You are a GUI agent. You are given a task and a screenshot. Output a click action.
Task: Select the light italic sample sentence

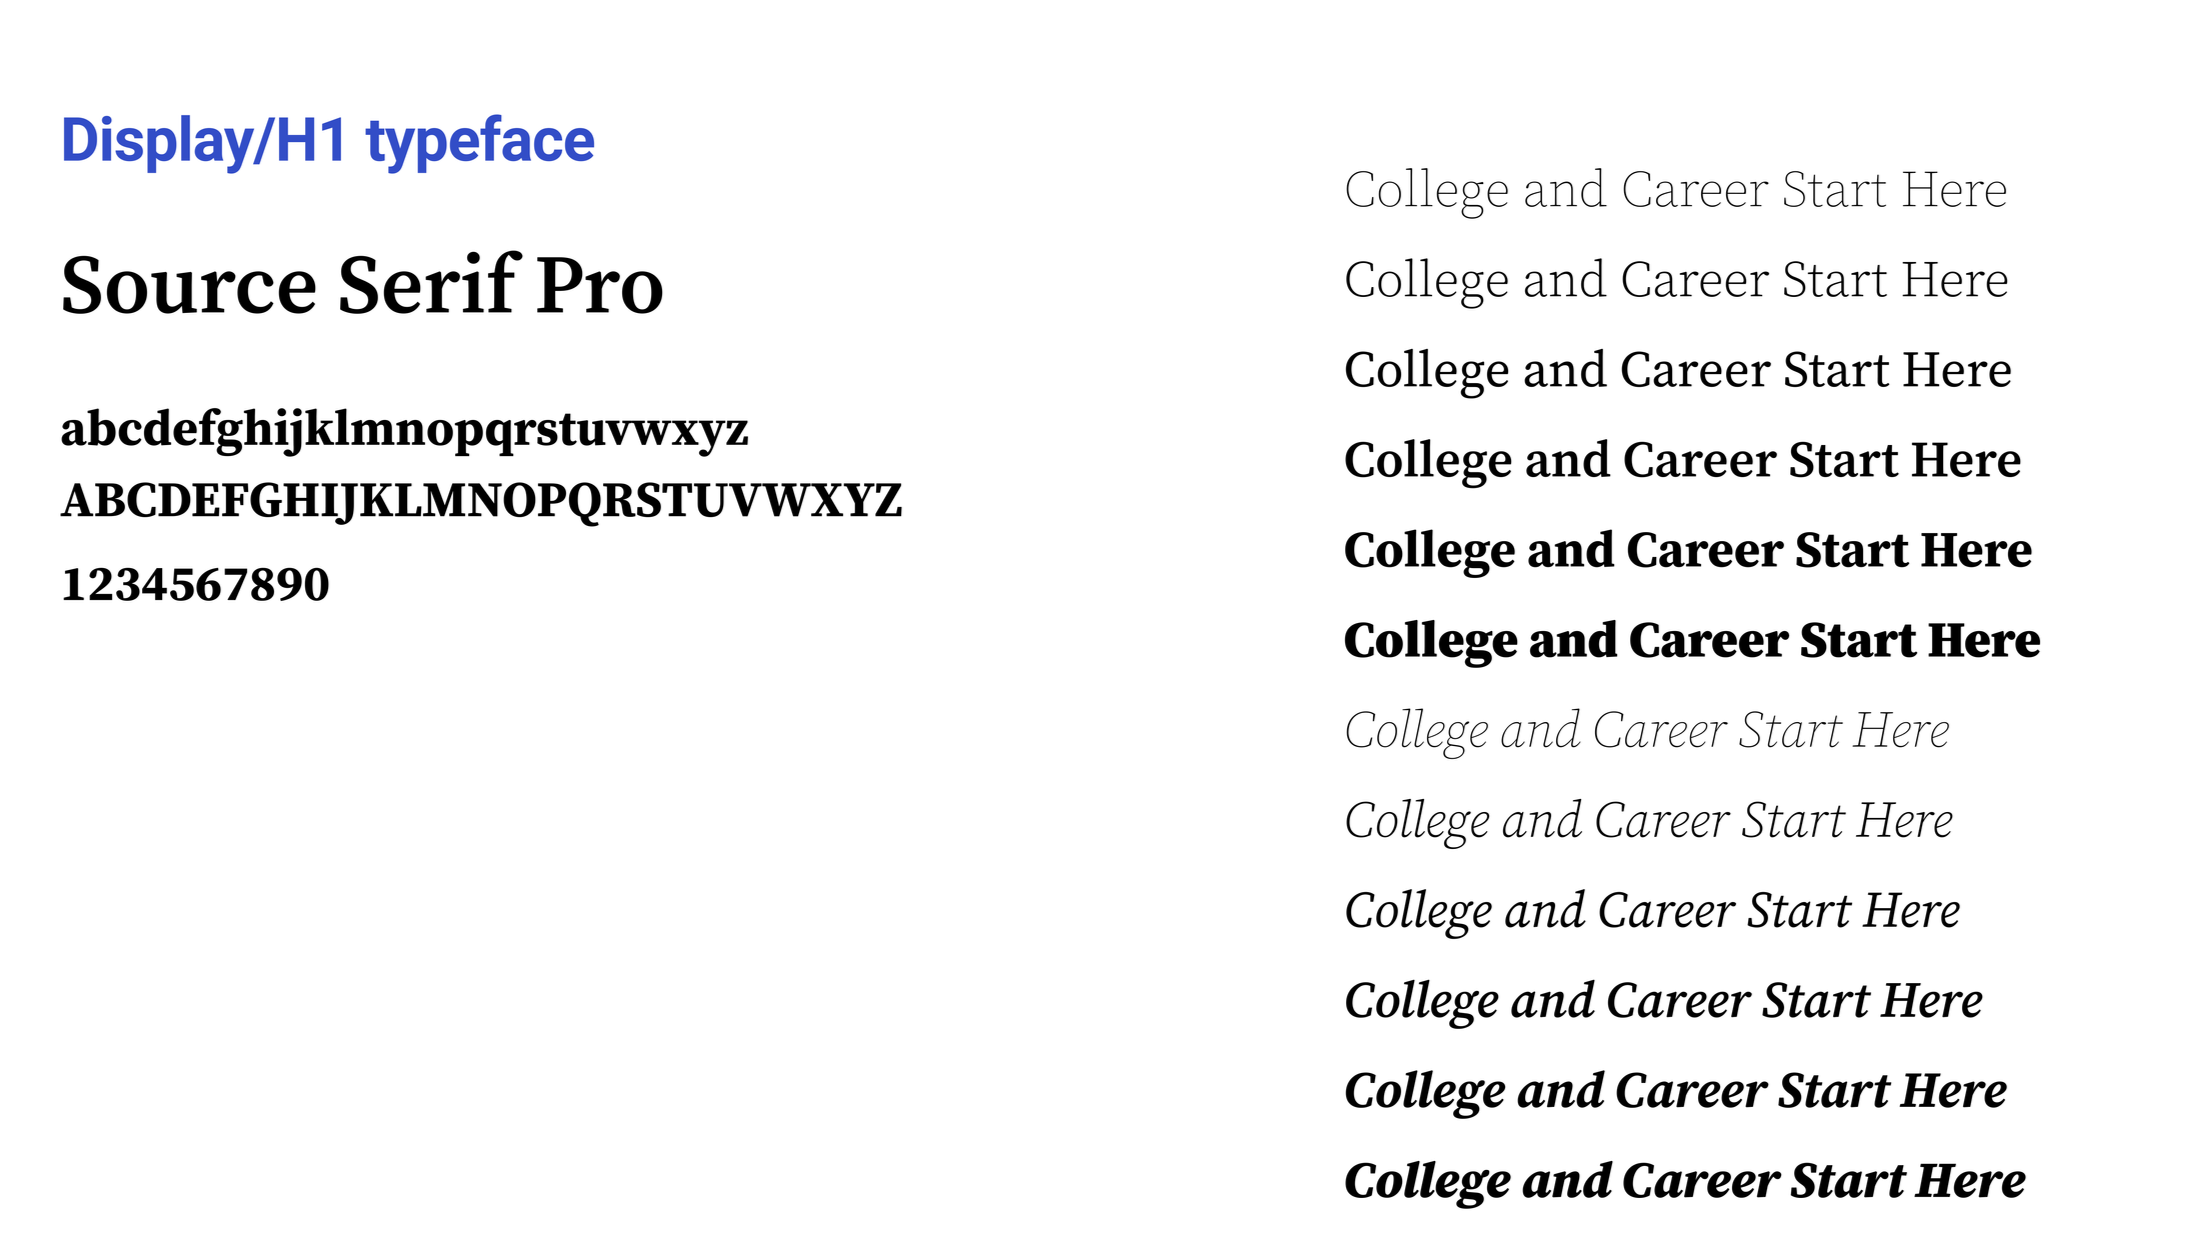pos(1649,822)
